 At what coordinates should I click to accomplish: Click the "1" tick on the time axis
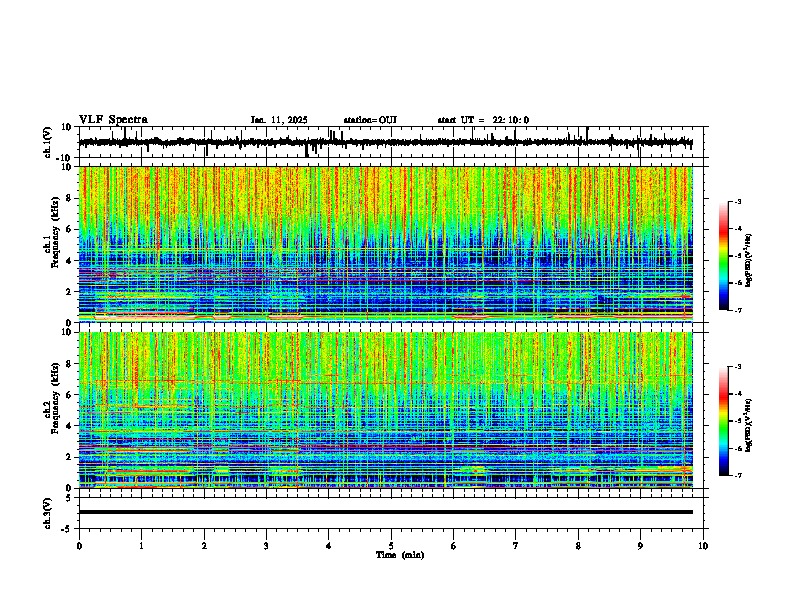[x=141, y=546]
